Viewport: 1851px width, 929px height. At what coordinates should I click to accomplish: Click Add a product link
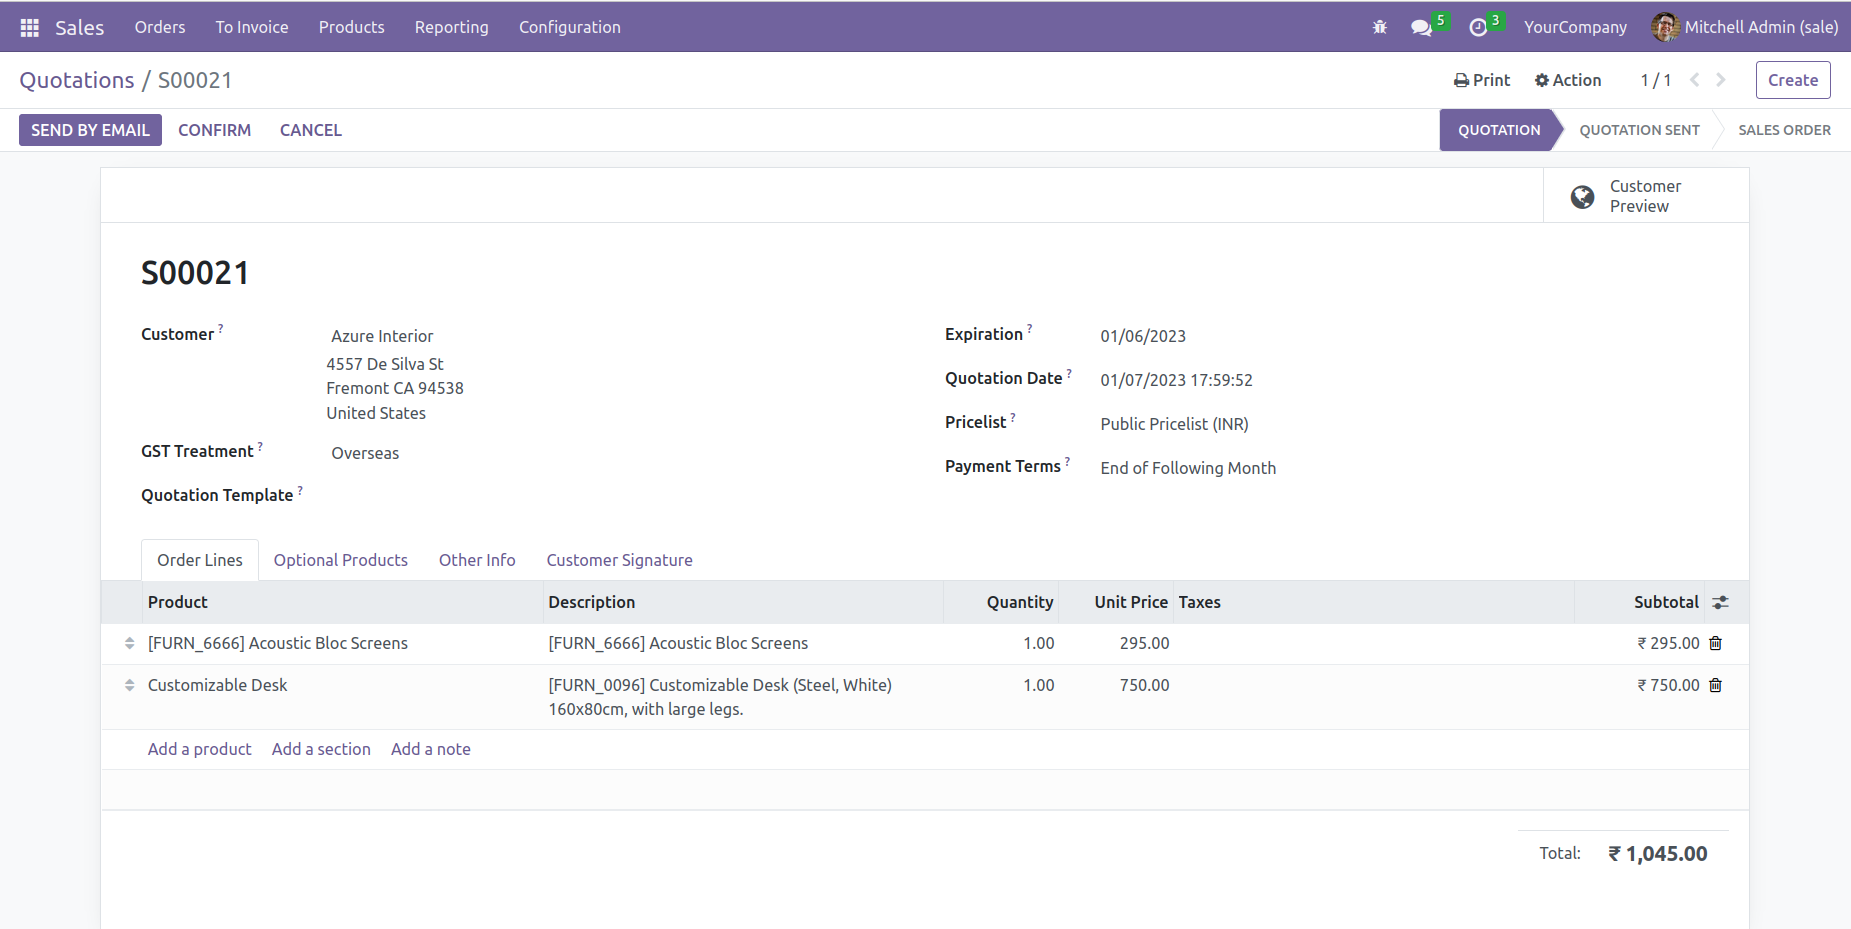199,749
